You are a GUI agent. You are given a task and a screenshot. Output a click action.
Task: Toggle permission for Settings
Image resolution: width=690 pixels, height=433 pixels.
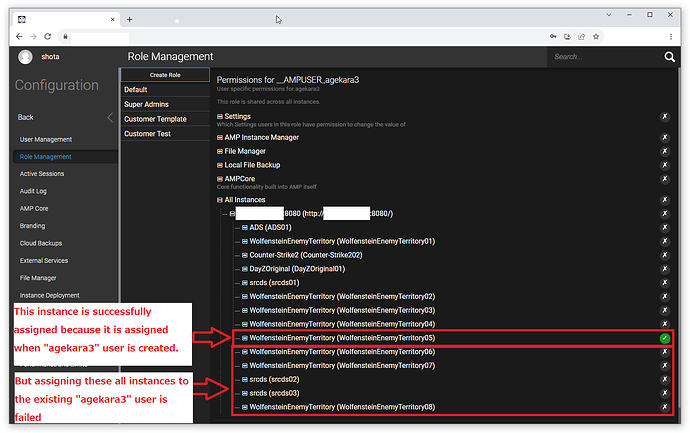(x=664, y=117)
